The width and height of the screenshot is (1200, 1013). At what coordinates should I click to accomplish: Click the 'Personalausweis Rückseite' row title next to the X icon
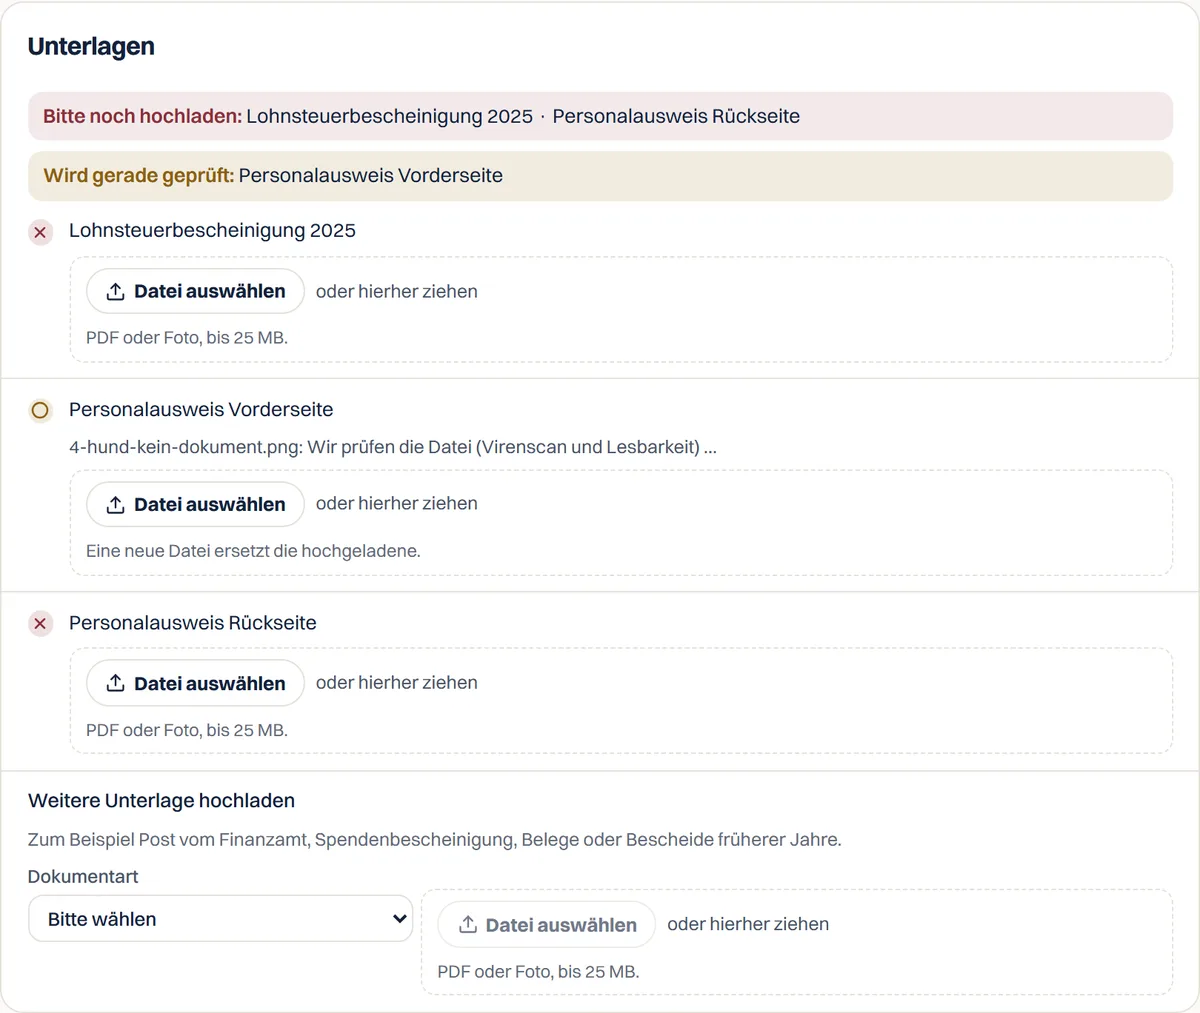coord(193,623)
